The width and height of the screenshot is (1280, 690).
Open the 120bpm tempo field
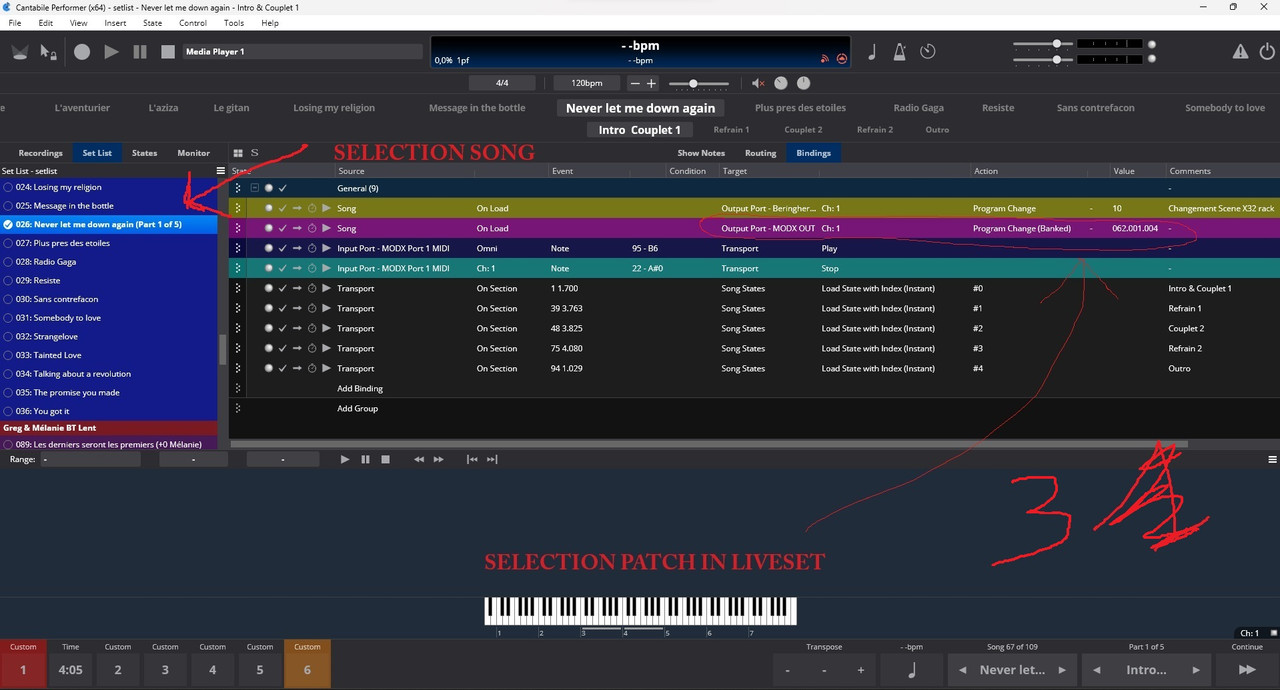point(587,84)
